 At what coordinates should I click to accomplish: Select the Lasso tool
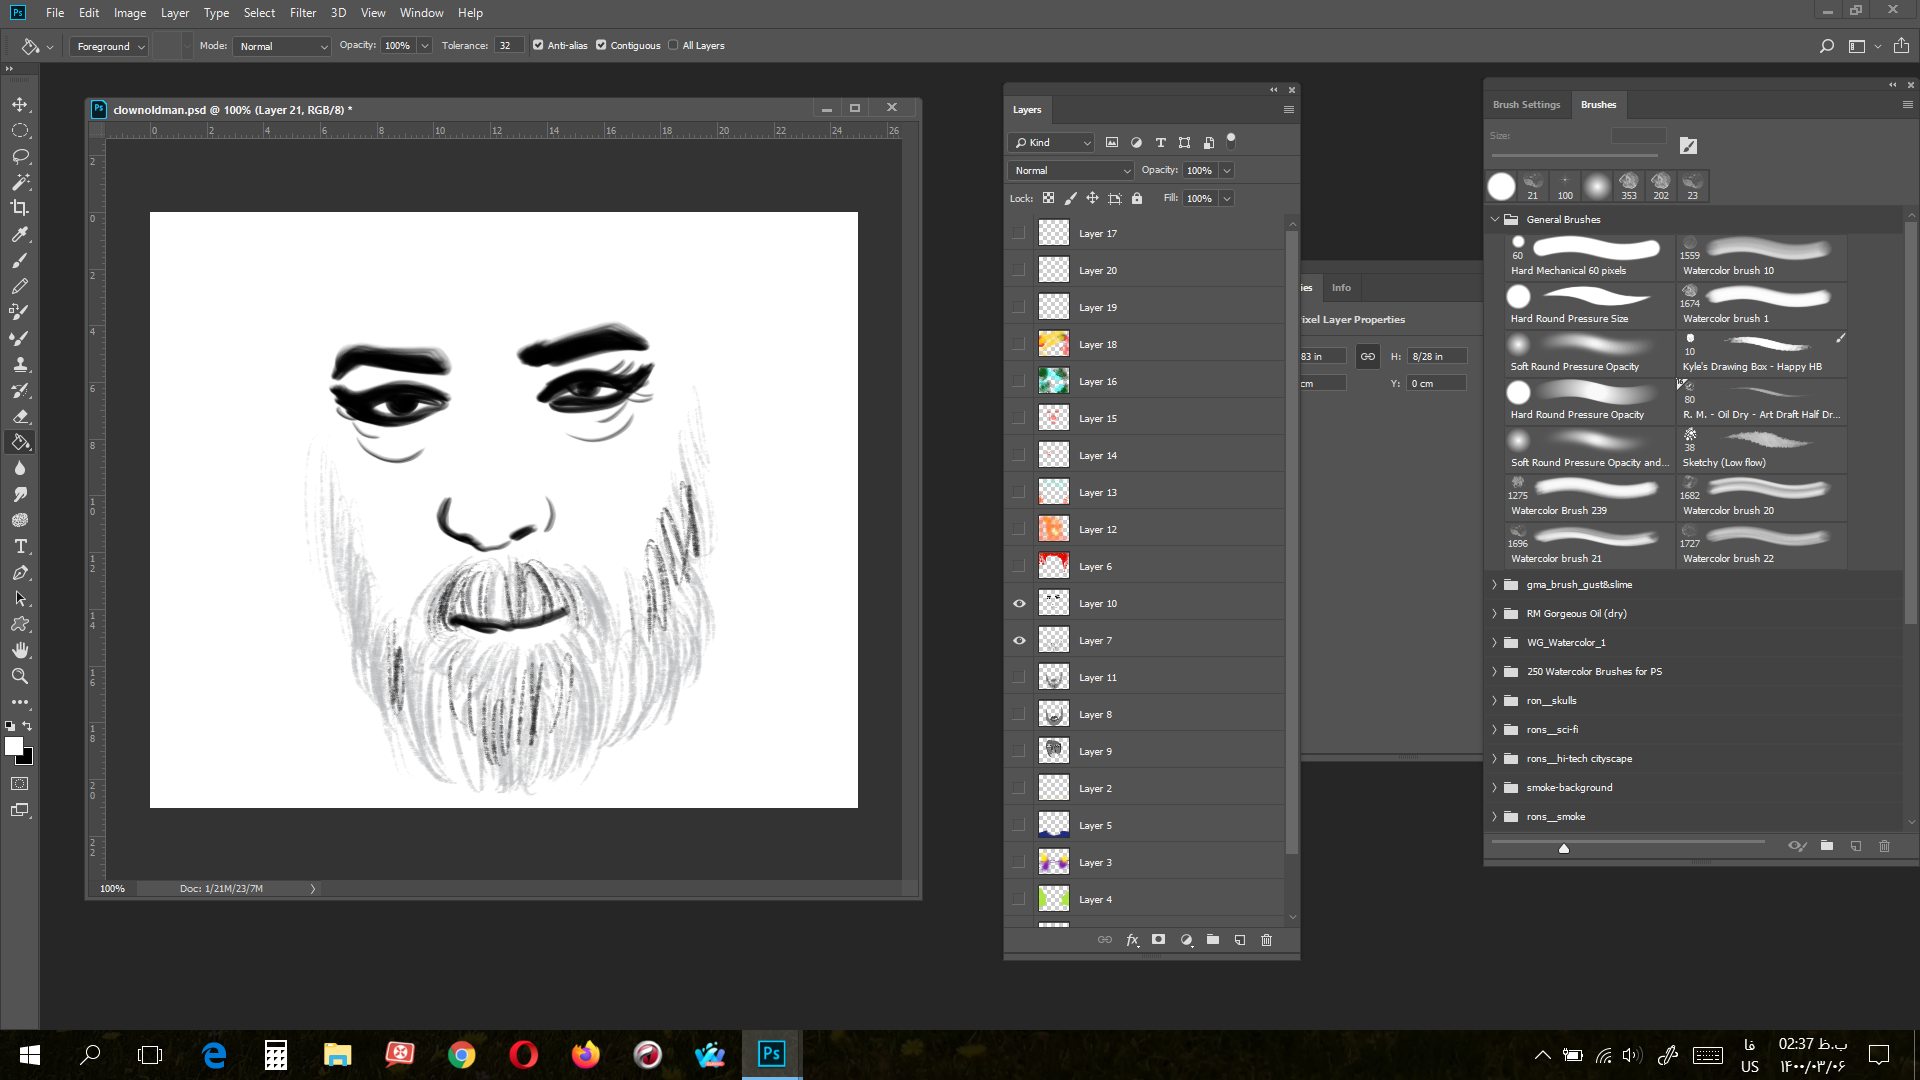pyautogui.click(x=20, y=156)
